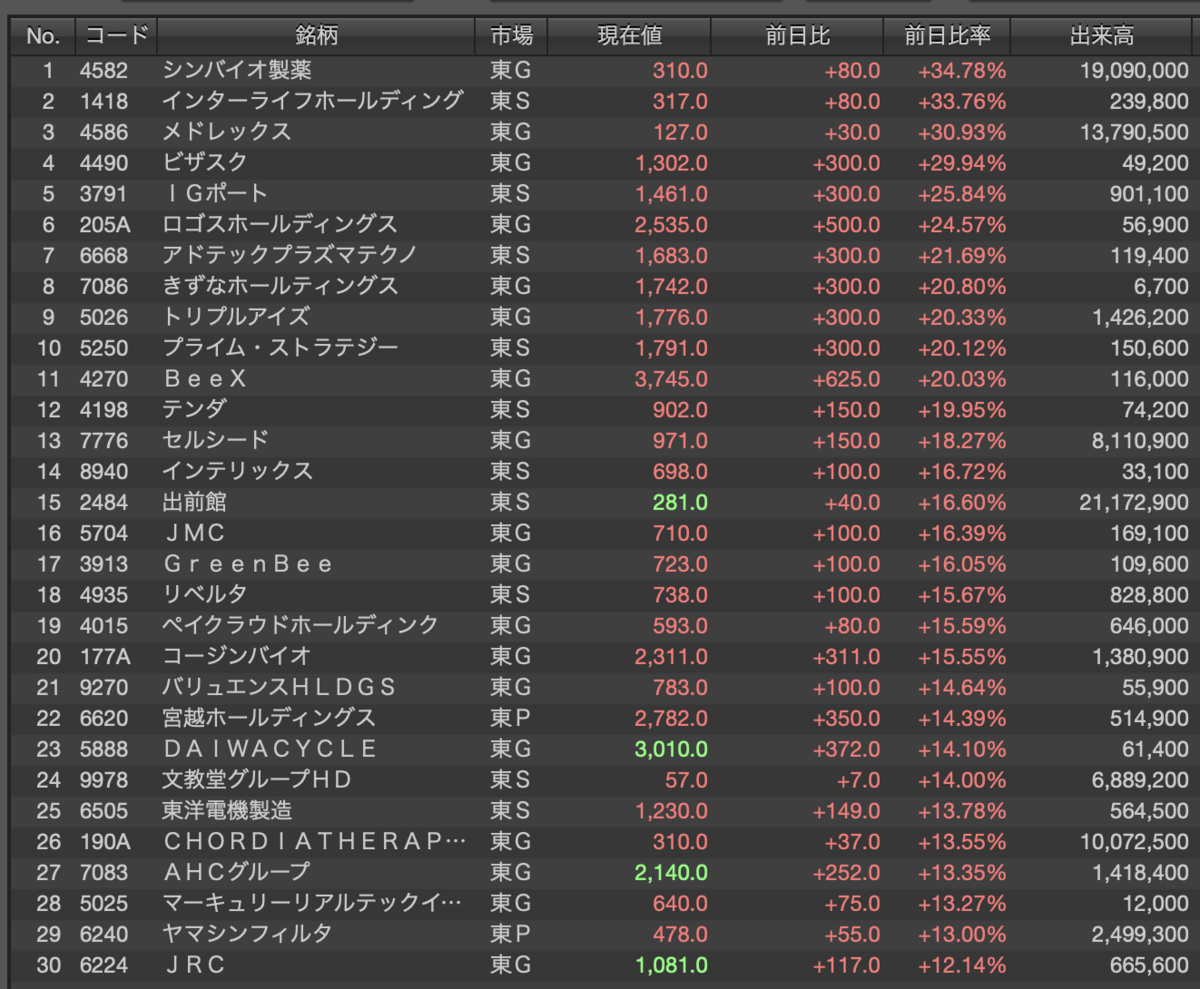The width and height of the screenshot is (1200, 989).
Task: Click the メドレックス stock name
Action: click(x=226, y=132)
